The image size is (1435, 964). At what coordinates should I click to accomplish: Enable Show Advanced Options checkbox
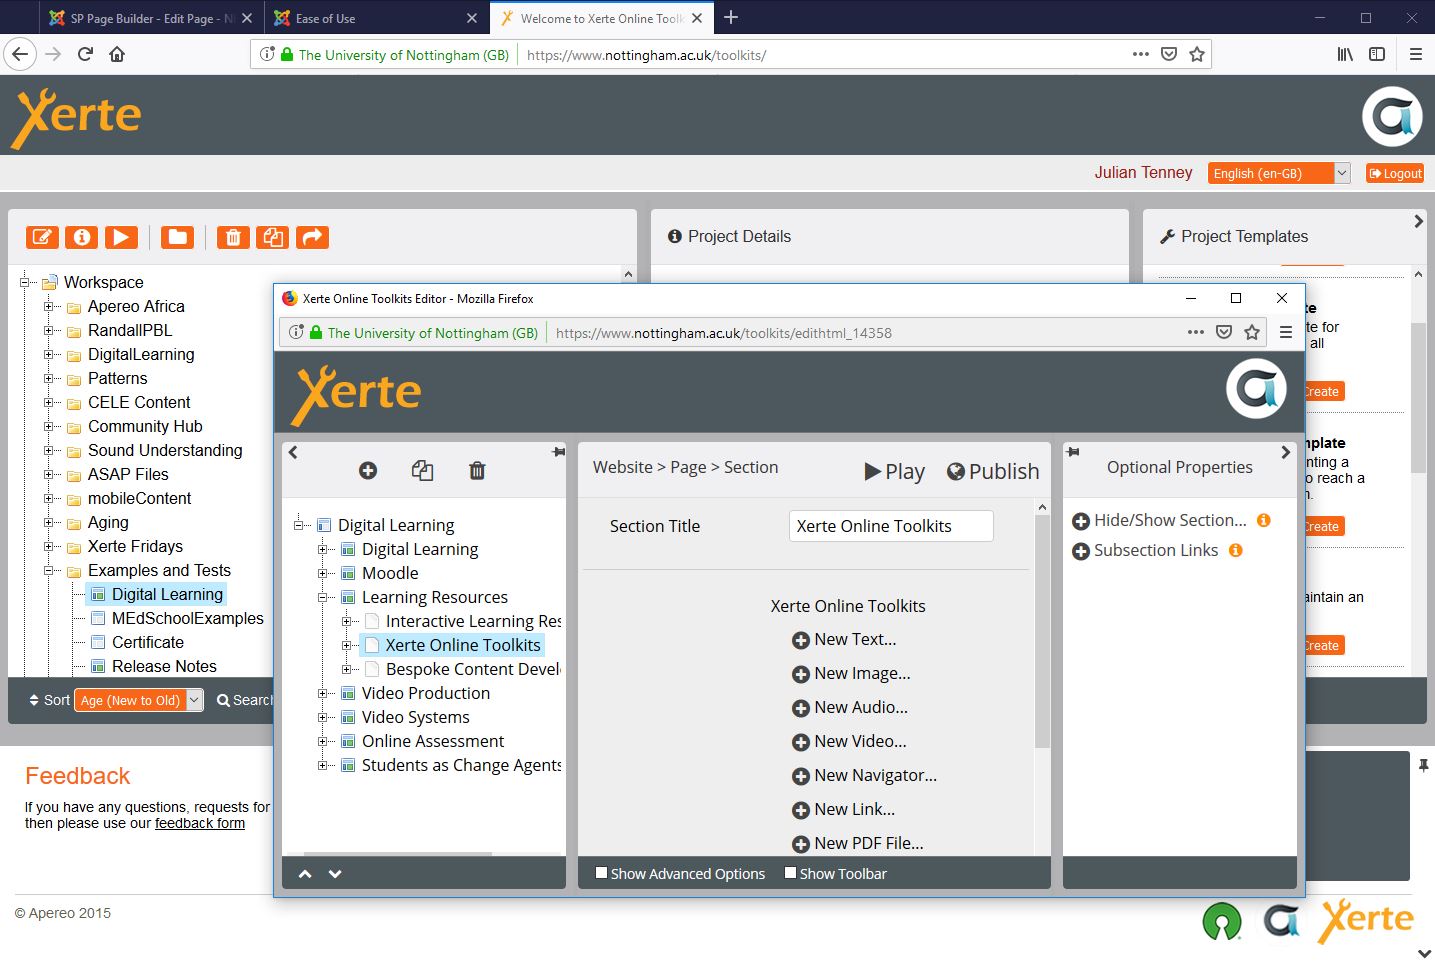pyautogui.click(x=601, y=873)
